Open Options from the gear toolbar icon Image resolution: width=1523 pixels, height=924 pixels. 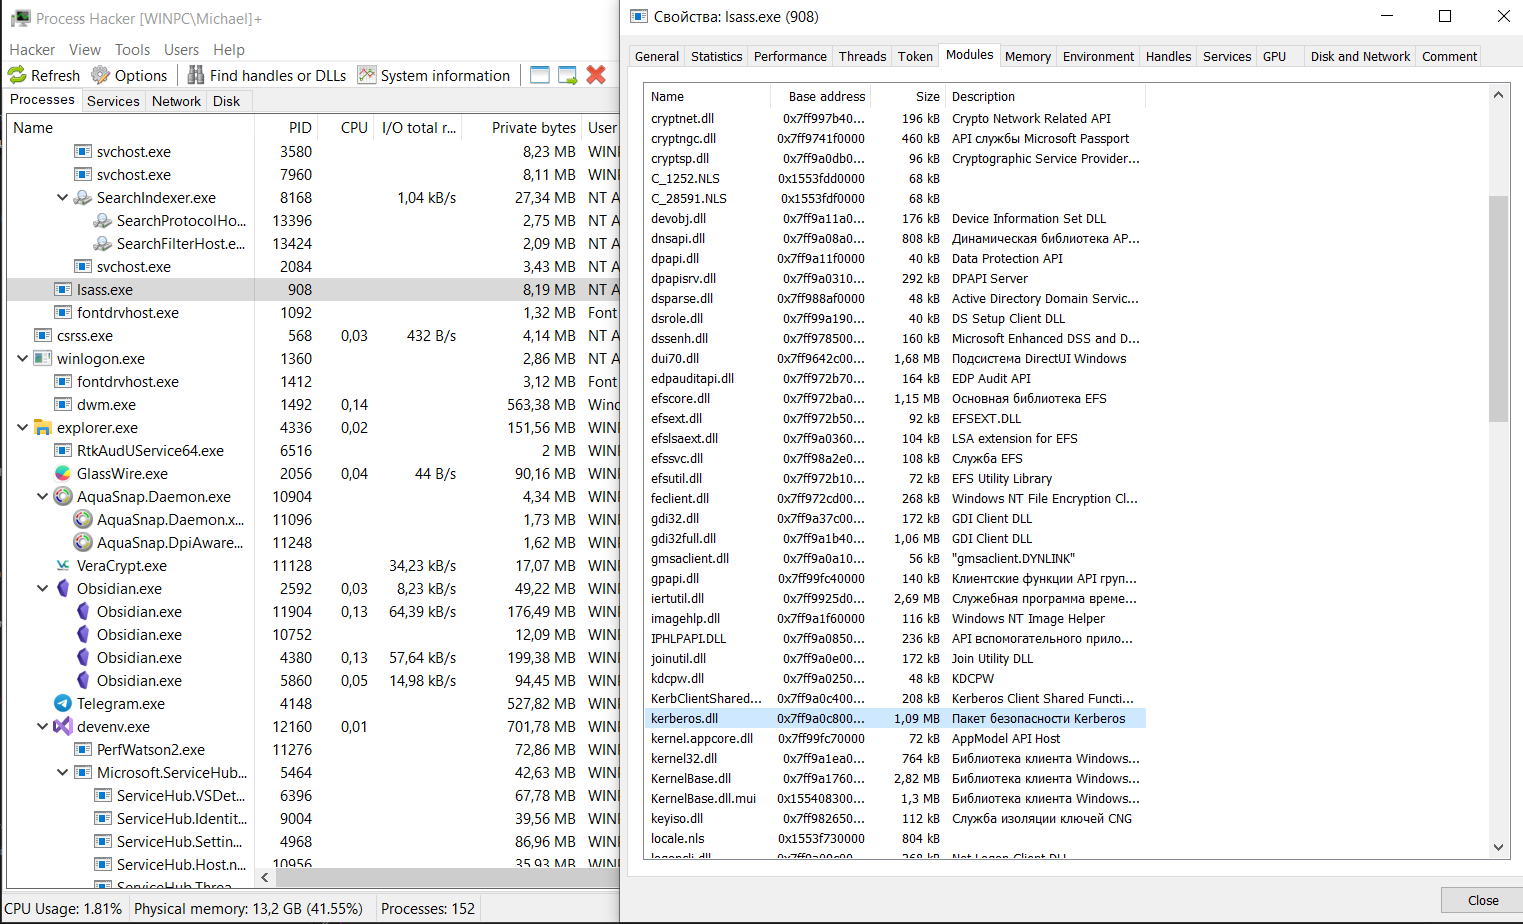100,75
